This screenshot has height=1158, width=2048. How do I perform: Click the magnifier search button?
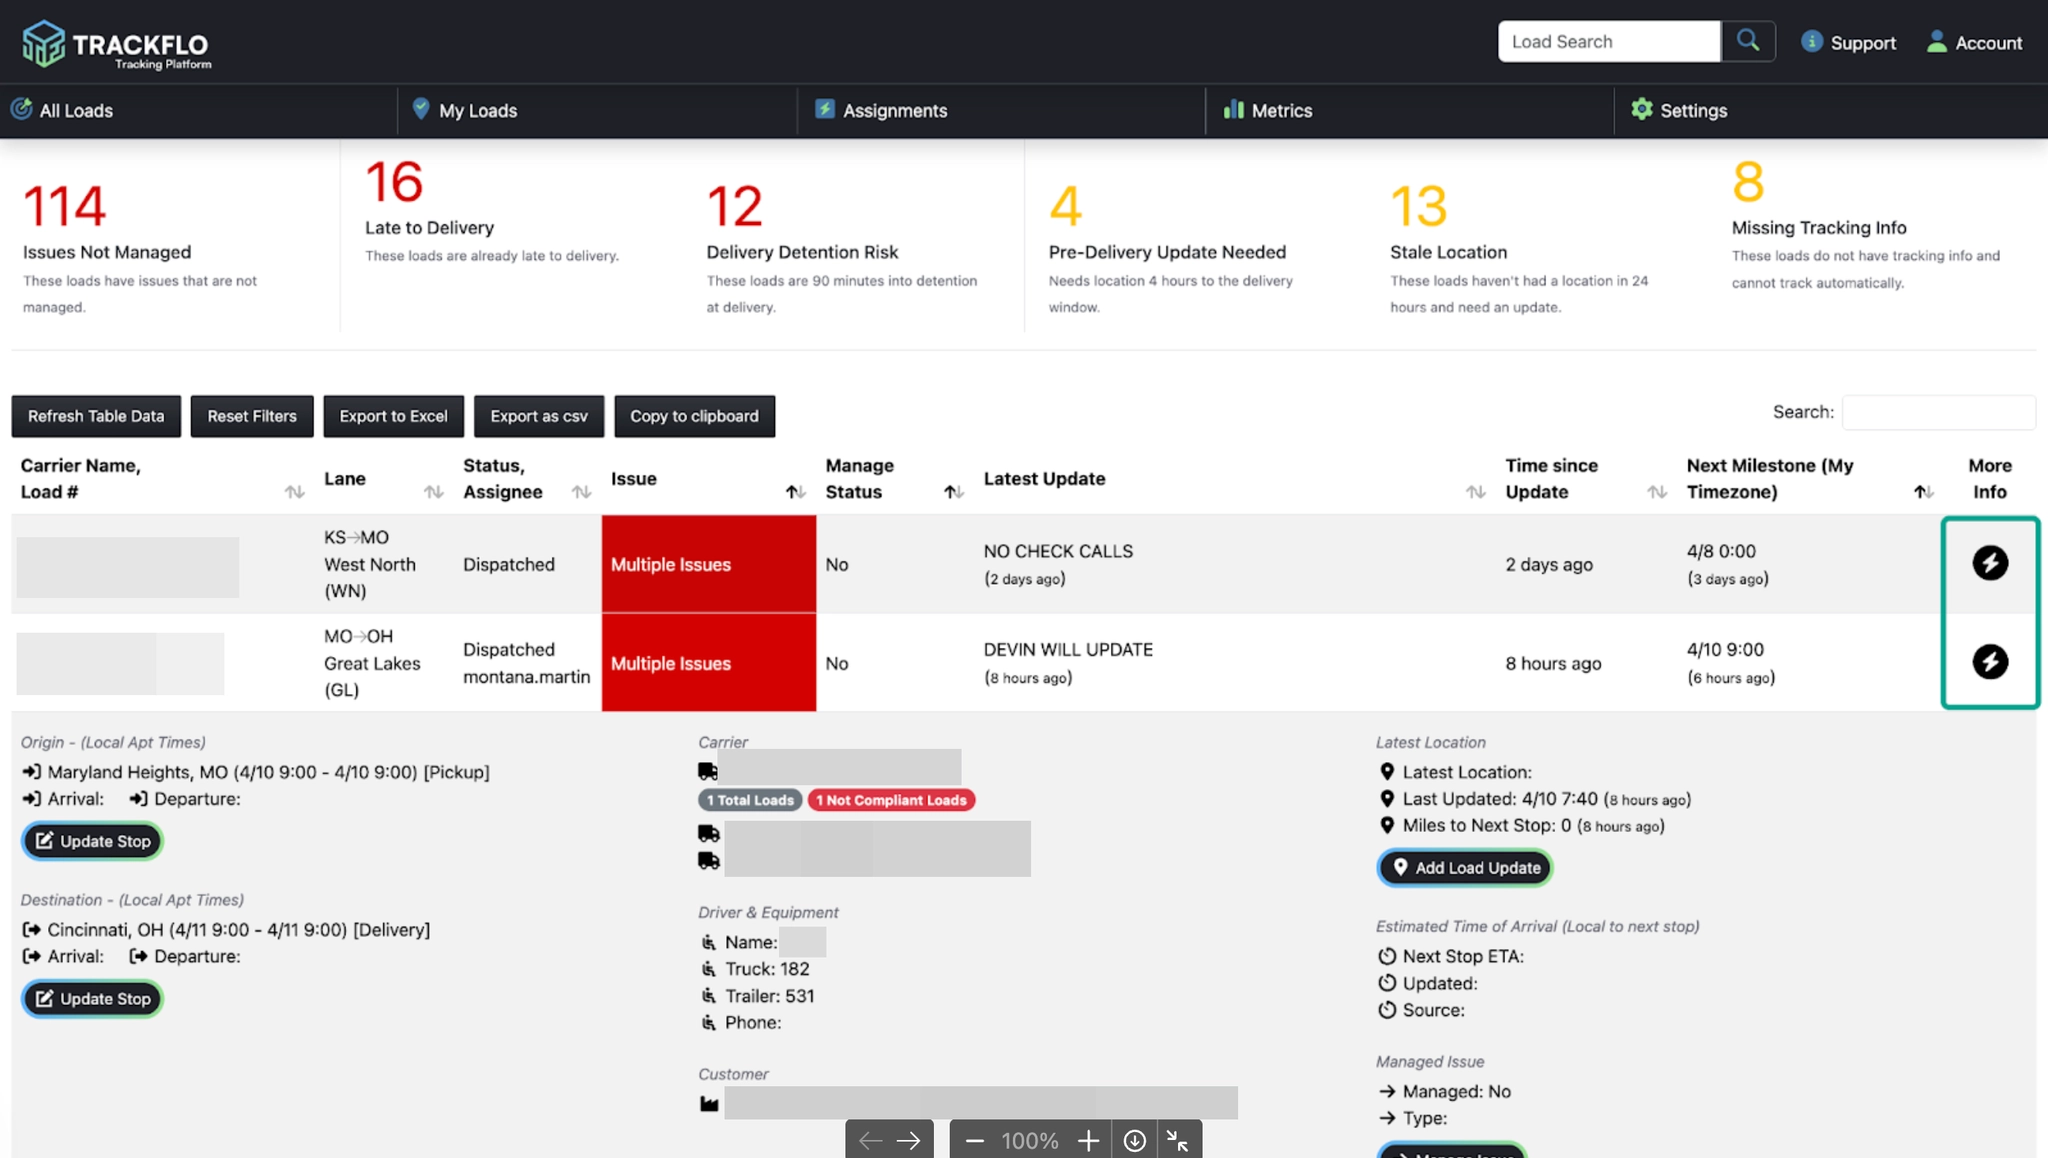(1747, 41)
